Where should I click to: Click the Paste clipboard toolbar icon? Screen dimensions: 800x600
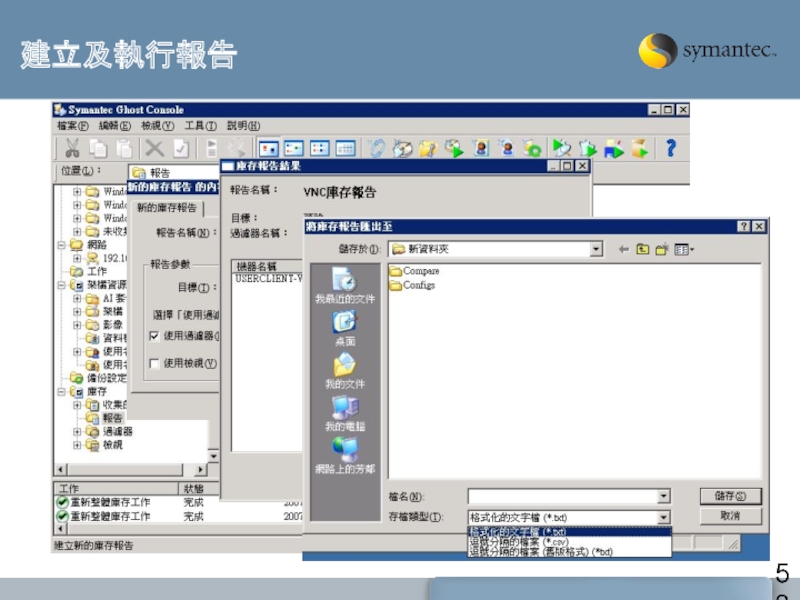click(x=124, y=148)
